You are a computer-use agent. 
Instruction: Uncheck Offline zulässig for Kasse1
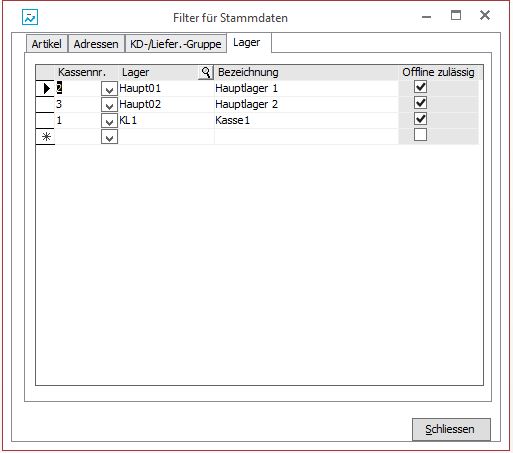click(x=420, y=119)
